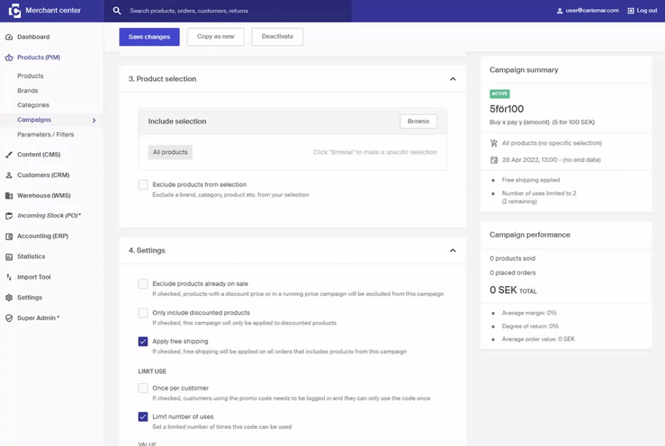The width and height of the screenshot is (665, 446).
Task: Go to Parameters / Filters menu item
Action: 45,134
